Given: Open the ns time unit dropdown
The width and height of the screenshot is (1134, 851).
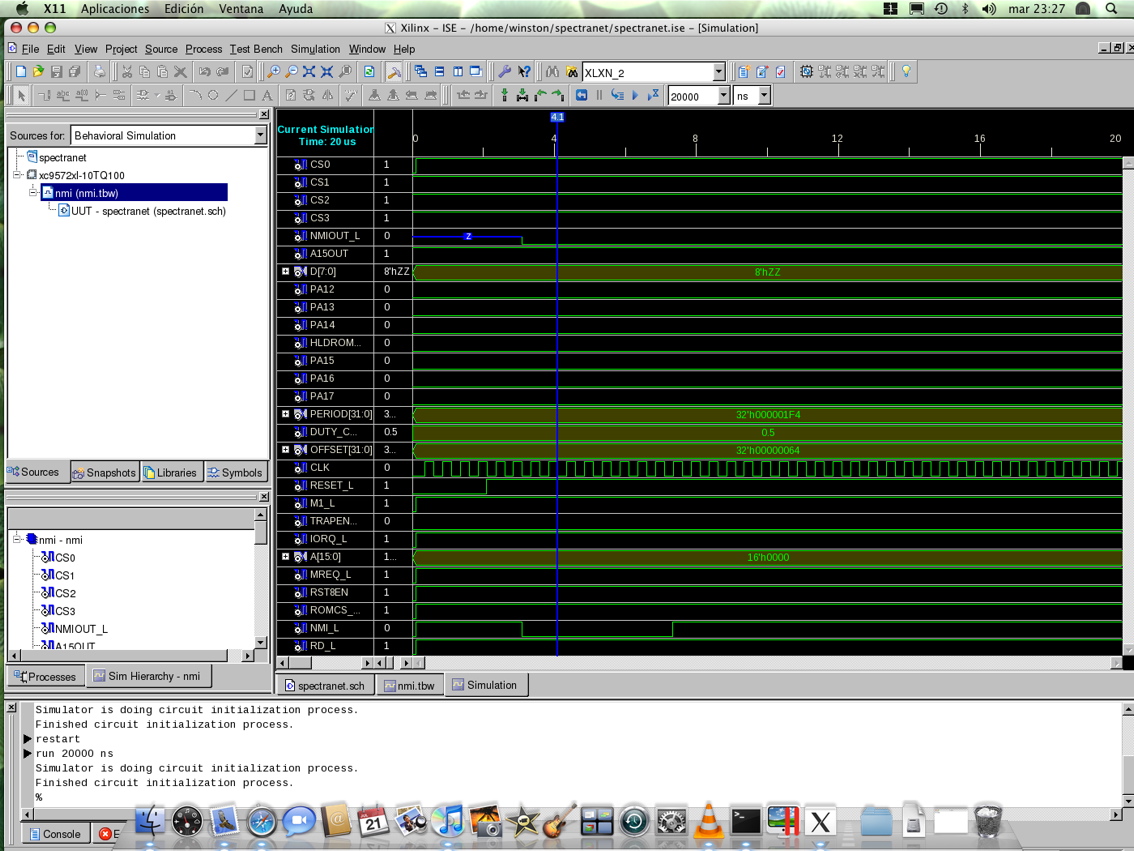Looking at the screenshot, I should pyautogui.click(x=764, y=96).
